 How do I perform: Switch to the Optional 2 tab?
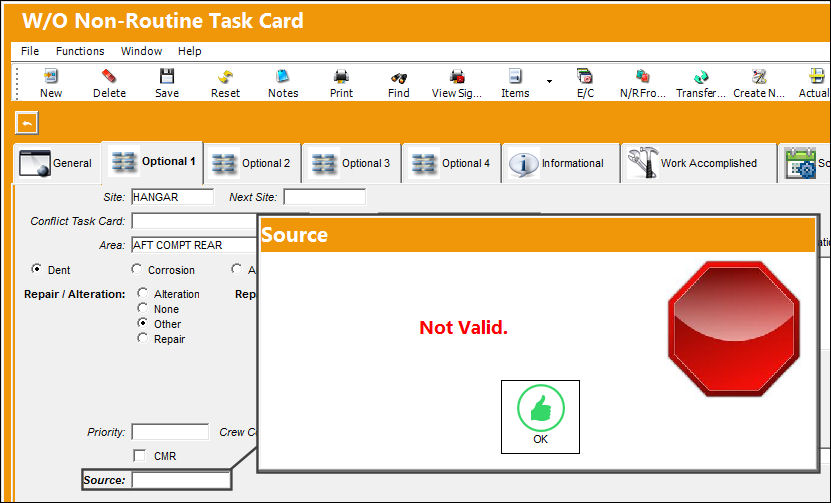pos(252,163)
